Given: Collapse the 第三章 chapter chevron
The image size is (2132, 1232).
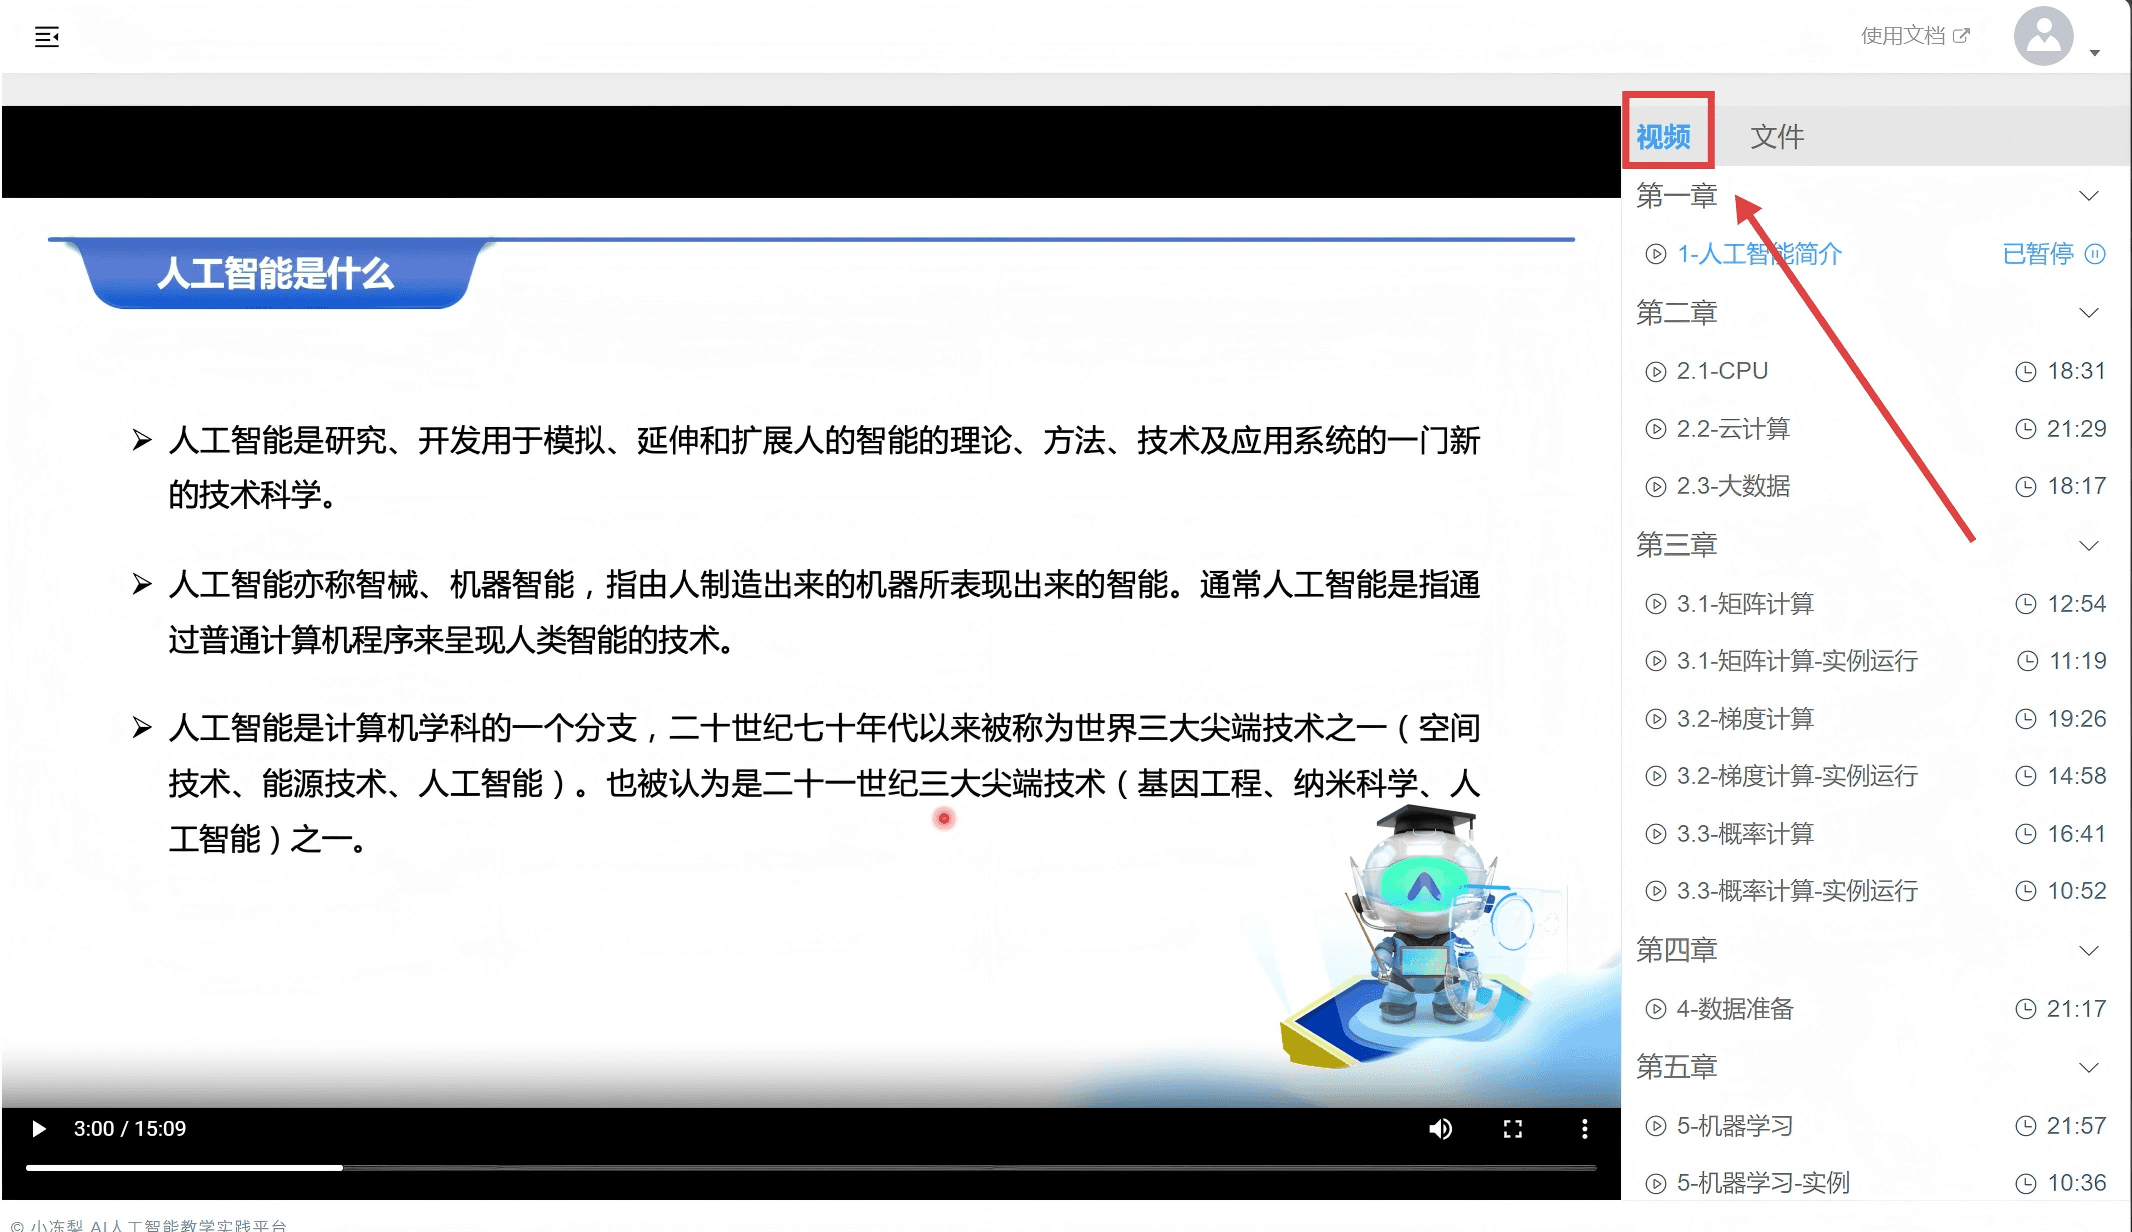Looking at the screenshot, I should pos(2088,546).
